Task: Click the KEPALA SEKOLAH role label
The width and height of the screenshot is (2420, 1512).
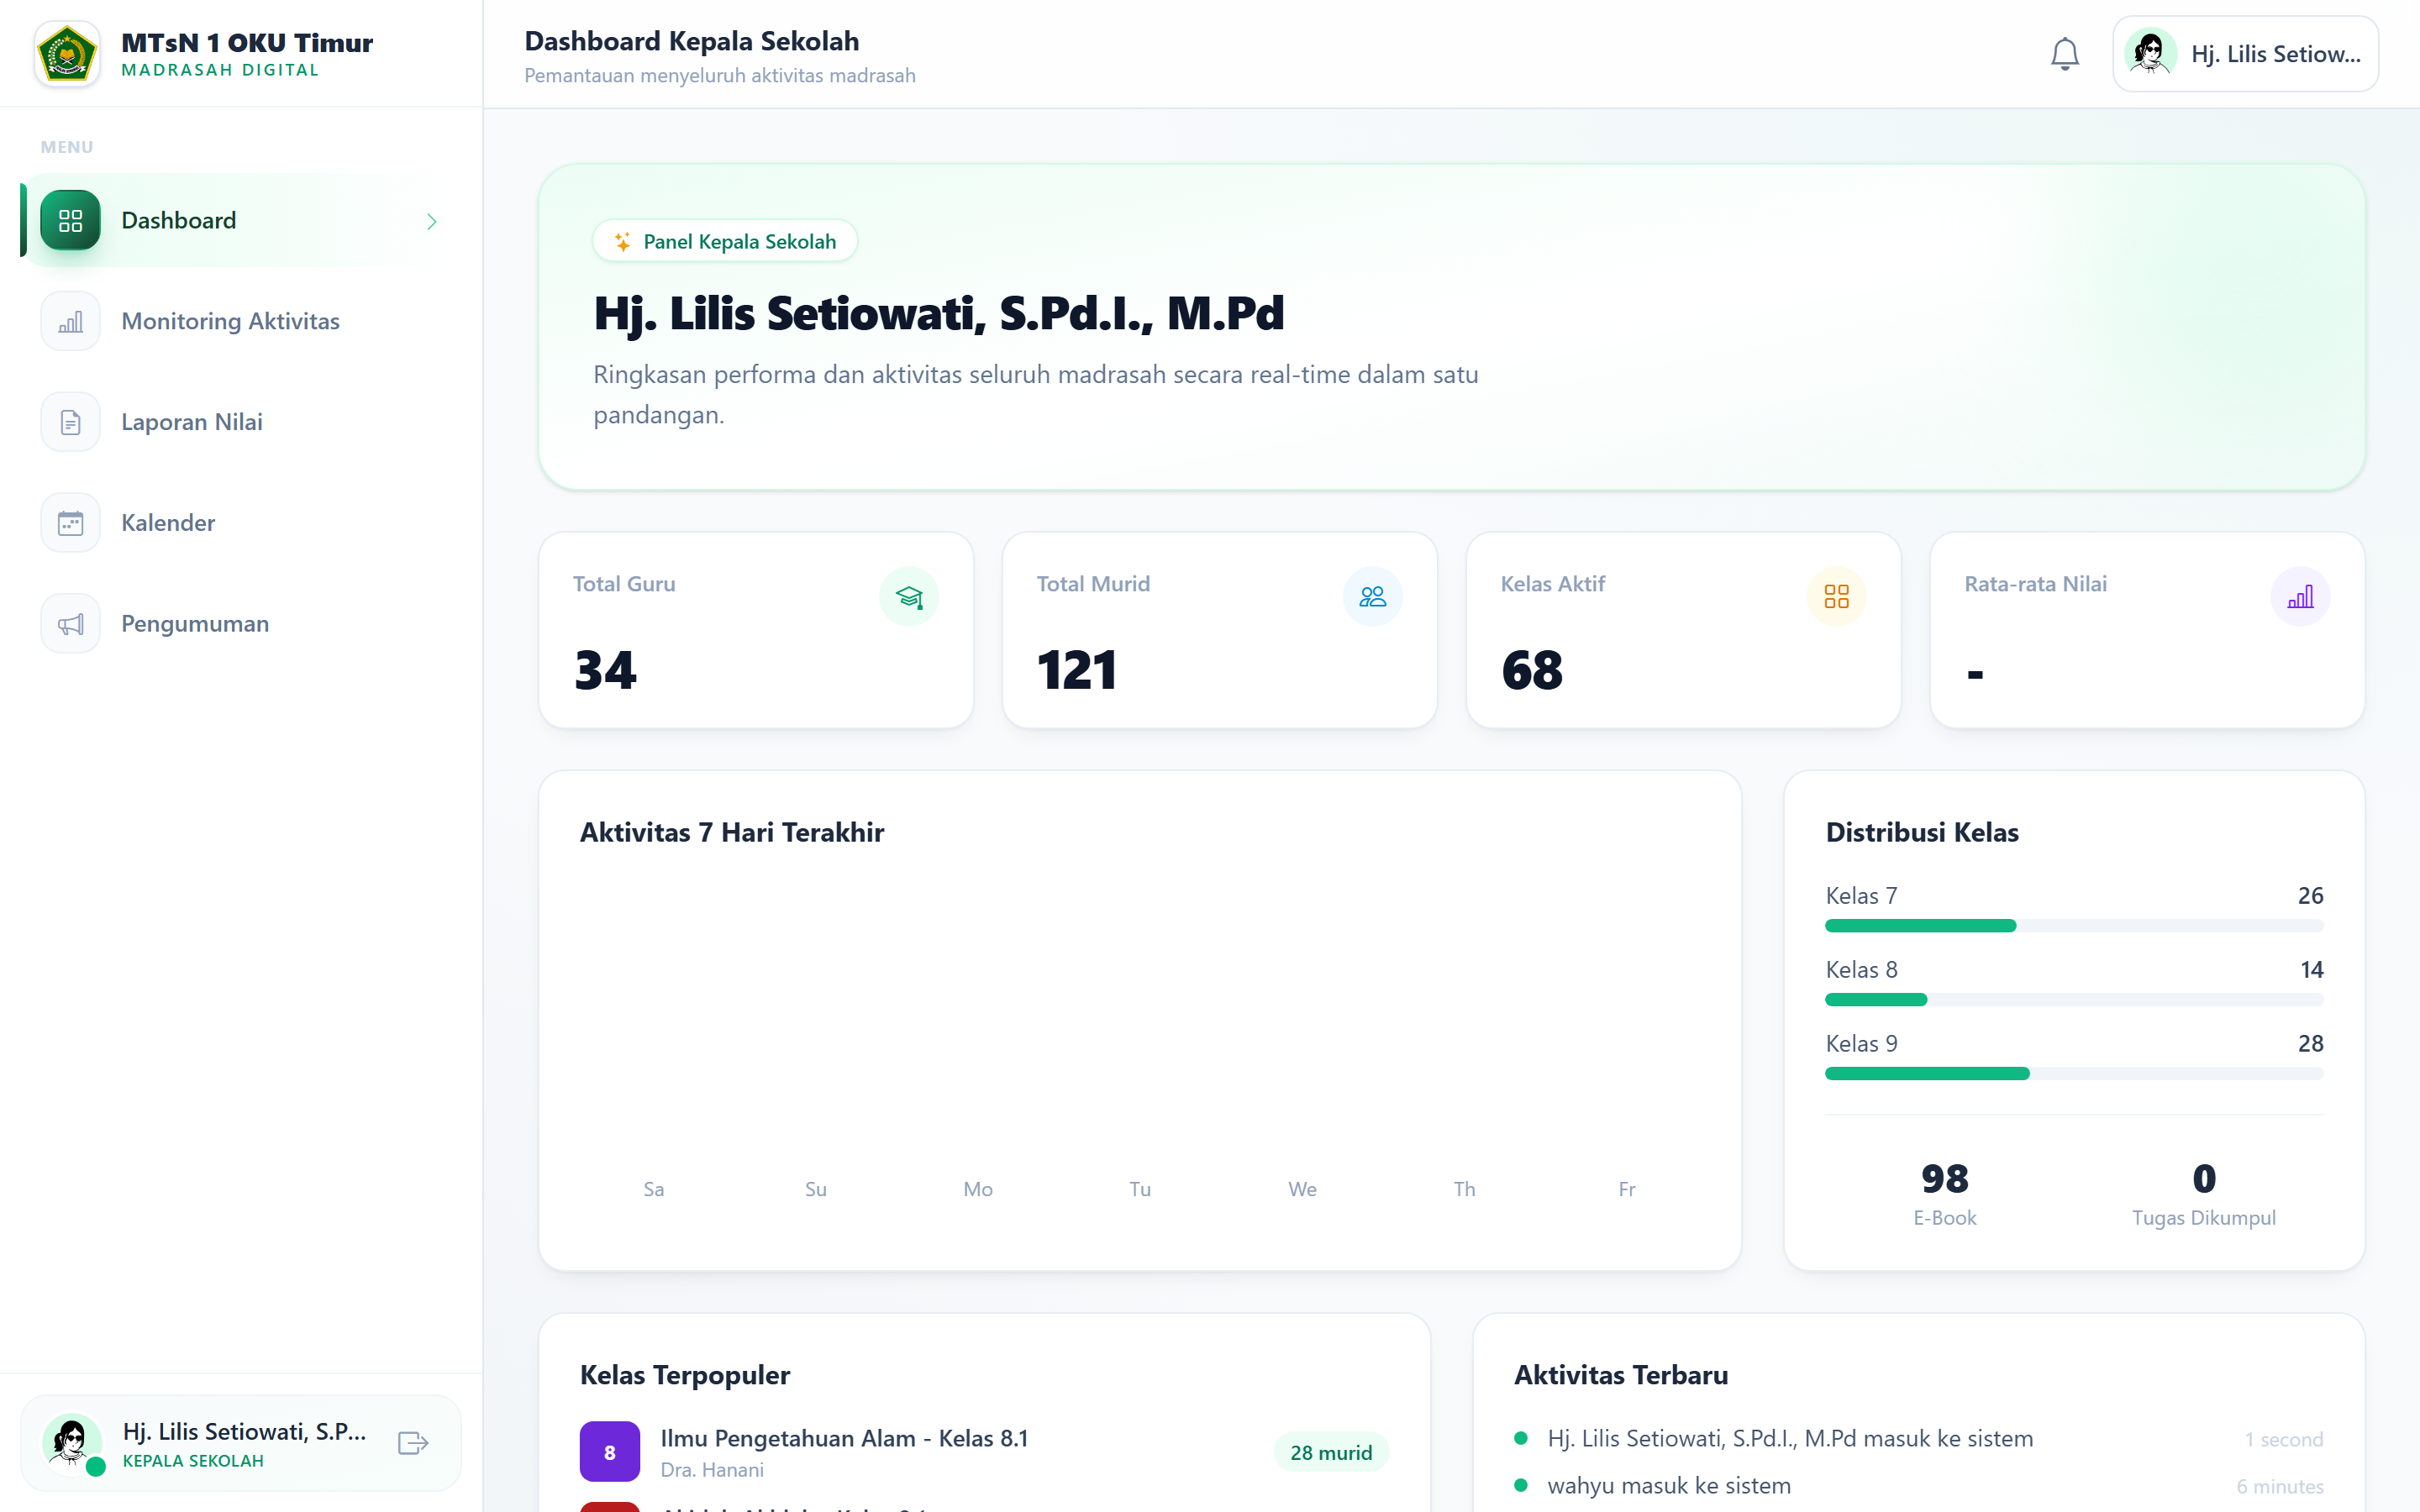Action: pyautogui.click(x=193, y=1461)
